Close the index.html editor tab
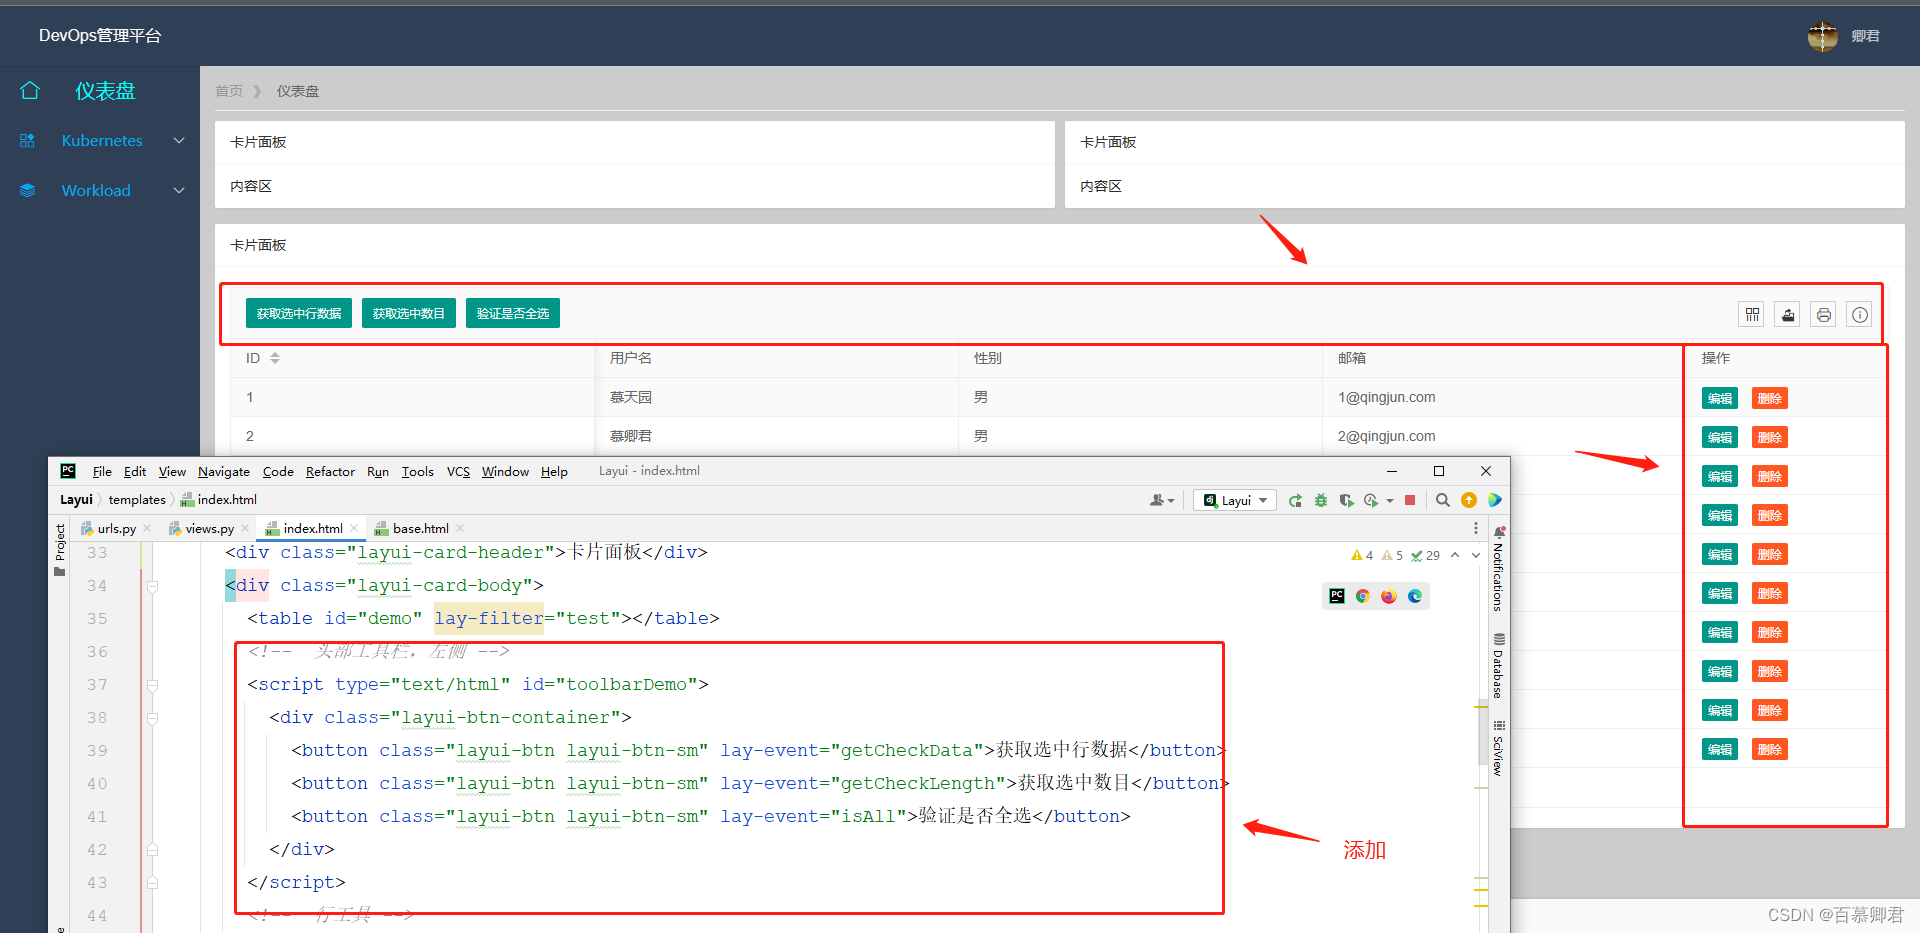1920x933 pixels. click(x=354, y=528)
